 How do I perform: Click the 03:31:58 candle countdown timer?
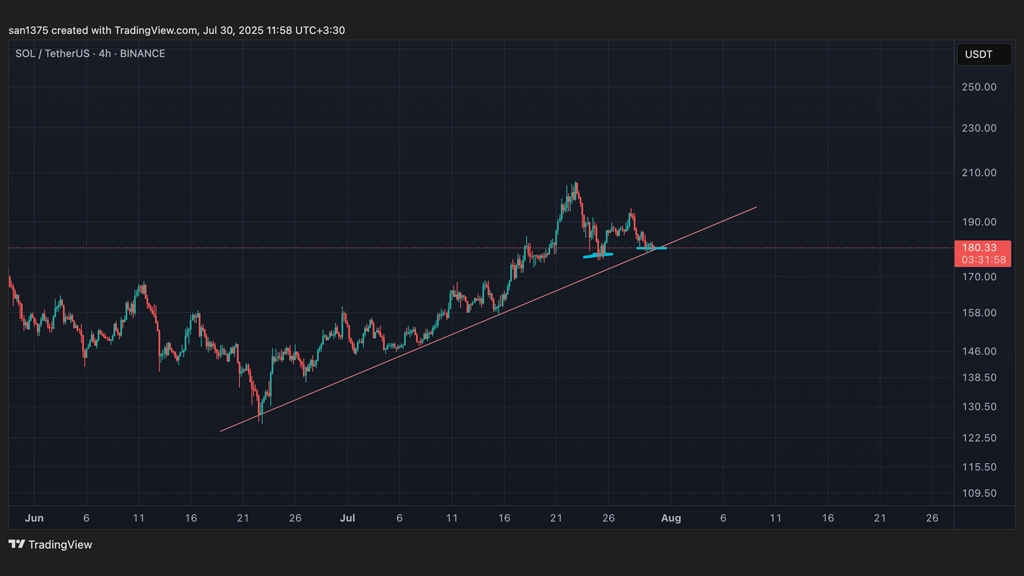point(984,260)
